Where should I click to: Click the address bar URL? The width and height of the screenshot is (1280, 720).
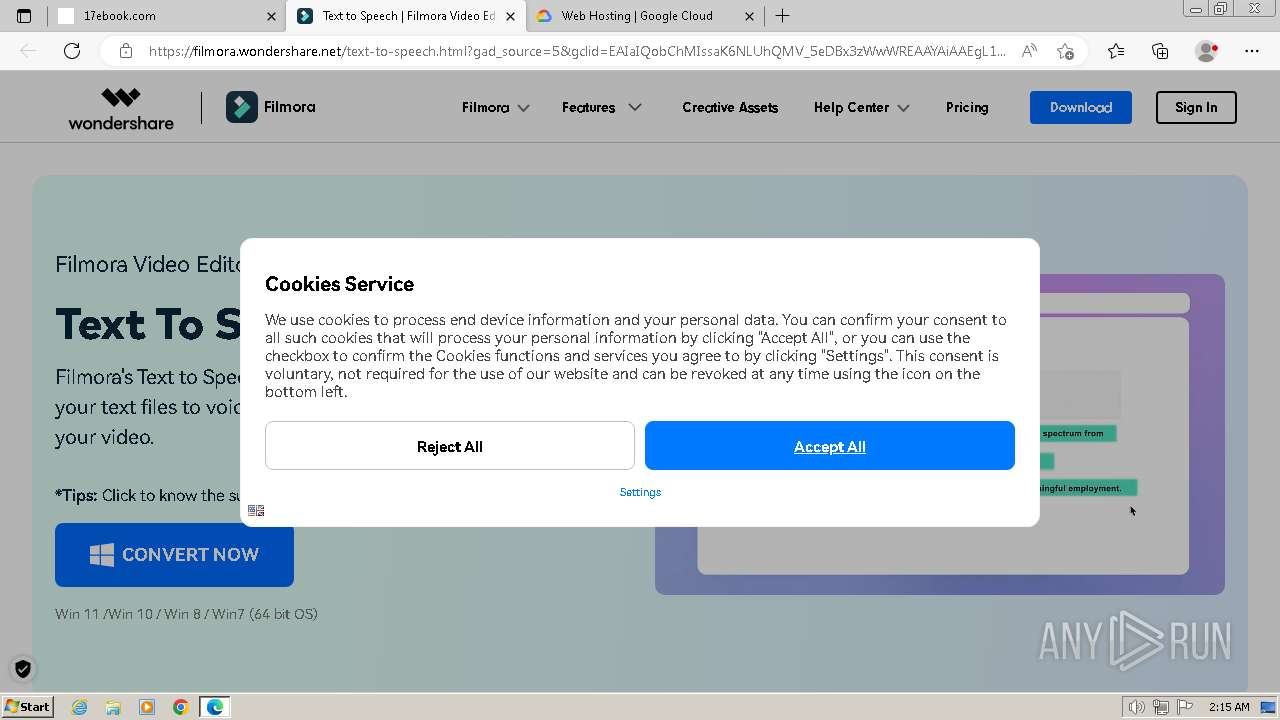point(577,51)
